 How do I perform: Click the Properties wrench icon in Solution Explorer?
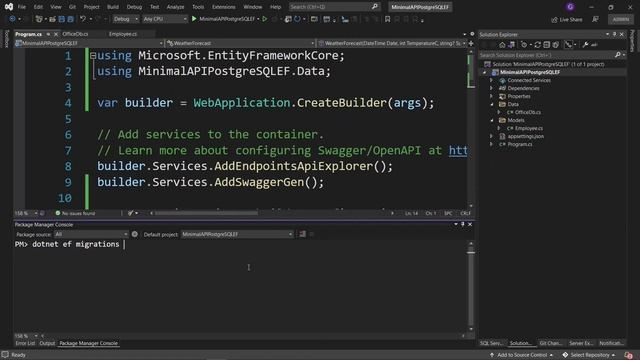point(585,45)
